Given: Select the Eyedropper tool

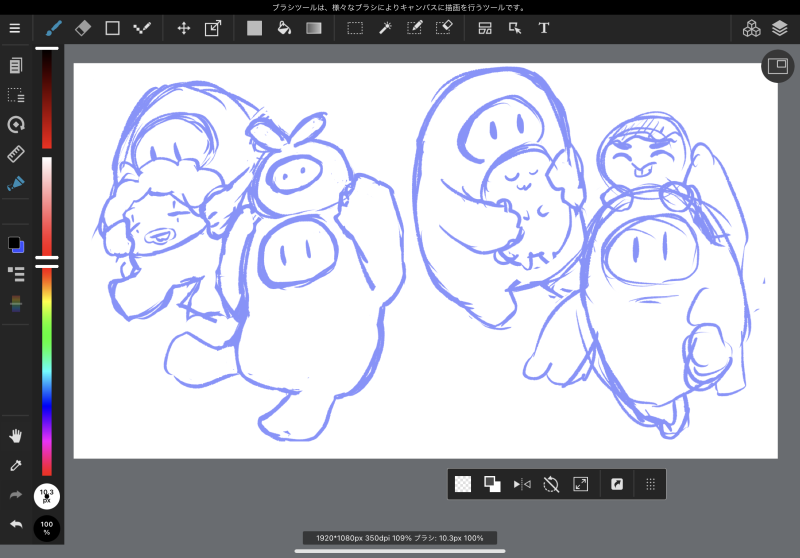Looking at the screenshot, I should click(16, 465).
